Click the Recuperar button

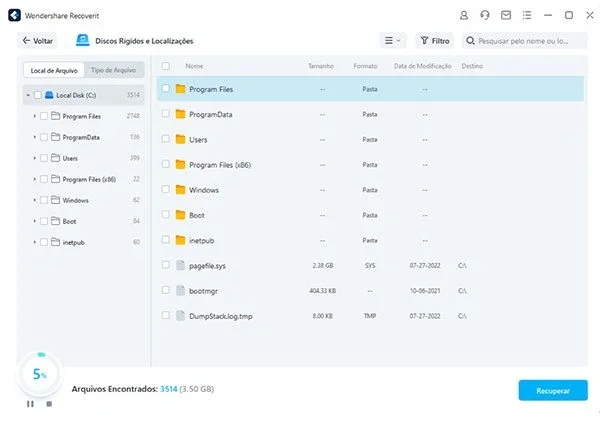click(553, 390)
